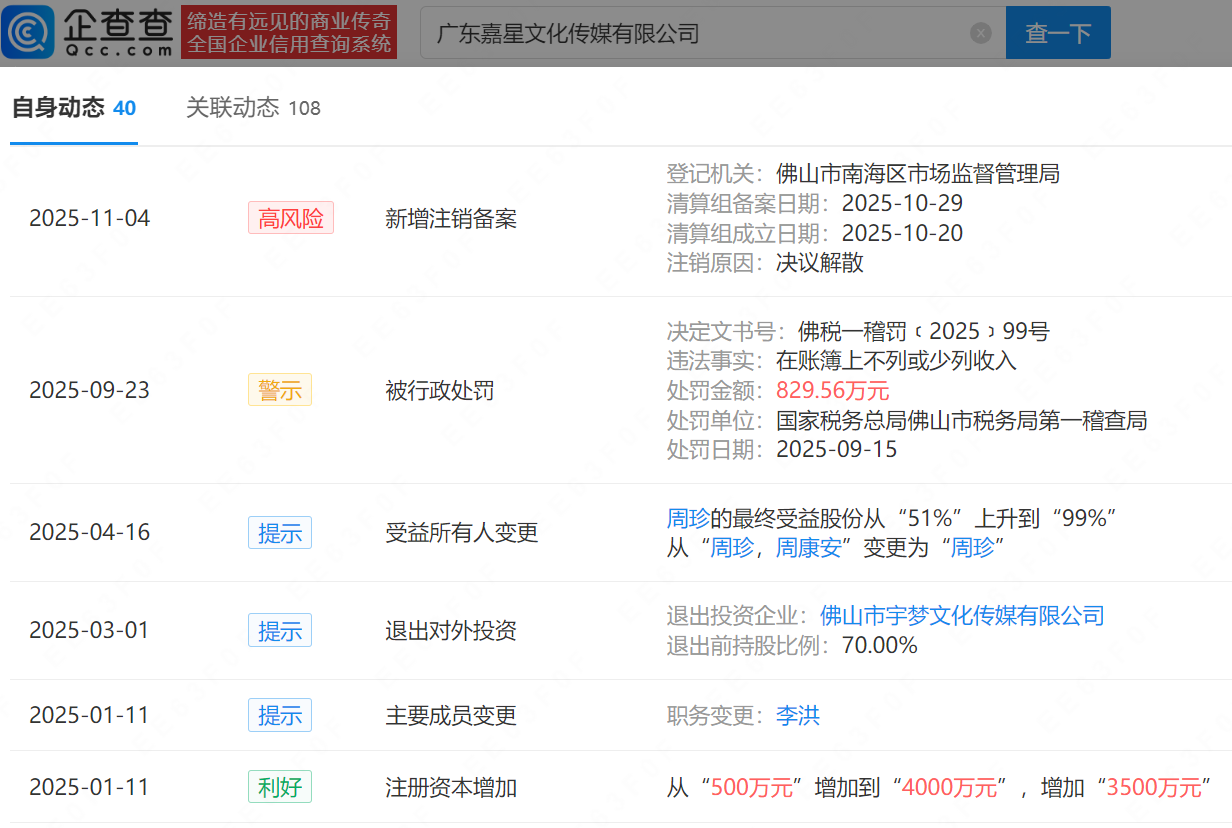Click the 被行政处罚 event title
1232x828 pixels.
[x=439, y=390]
